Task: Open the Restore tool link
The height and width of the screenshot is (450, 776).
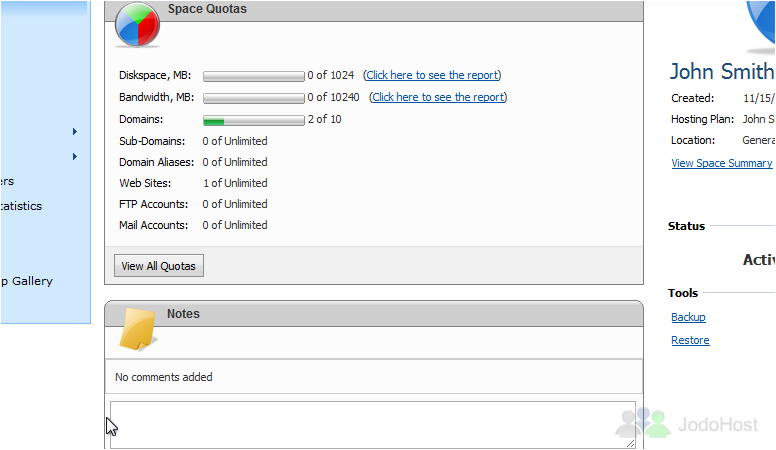Action: click(690, 341)
